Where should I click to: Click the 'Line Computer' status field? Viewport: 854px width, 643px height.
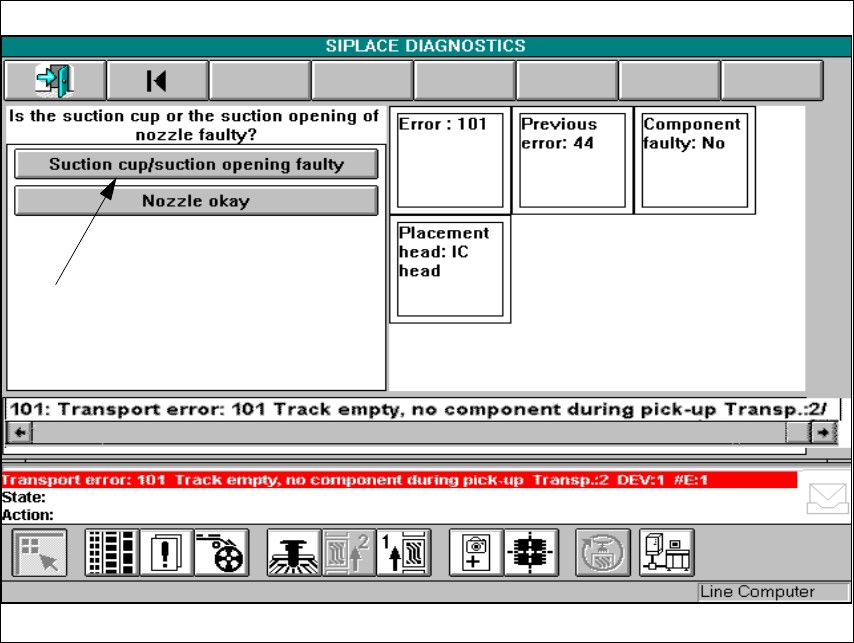pyautogui.click(x=773, y=592)
